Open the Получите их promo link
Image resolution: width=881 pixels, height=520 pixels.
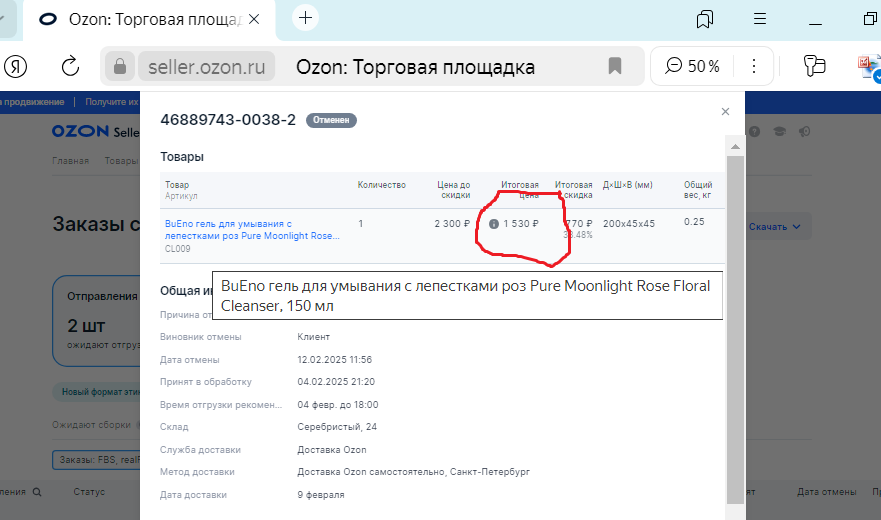coord(112,102)
